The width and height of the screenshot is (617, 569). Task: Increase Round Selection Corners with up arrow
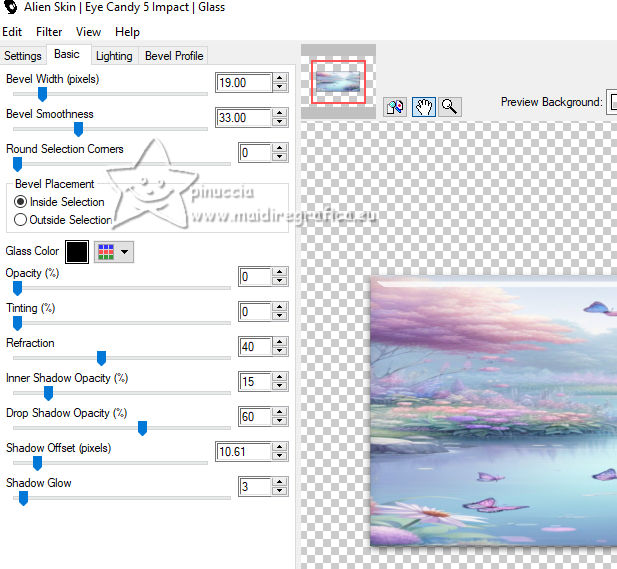point(279,148)
